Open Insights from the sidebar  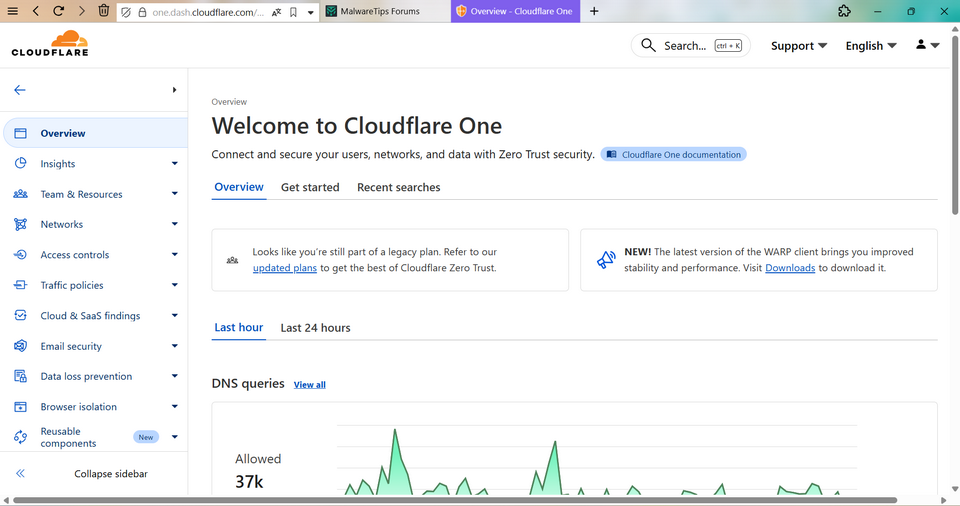pos(58,164)
